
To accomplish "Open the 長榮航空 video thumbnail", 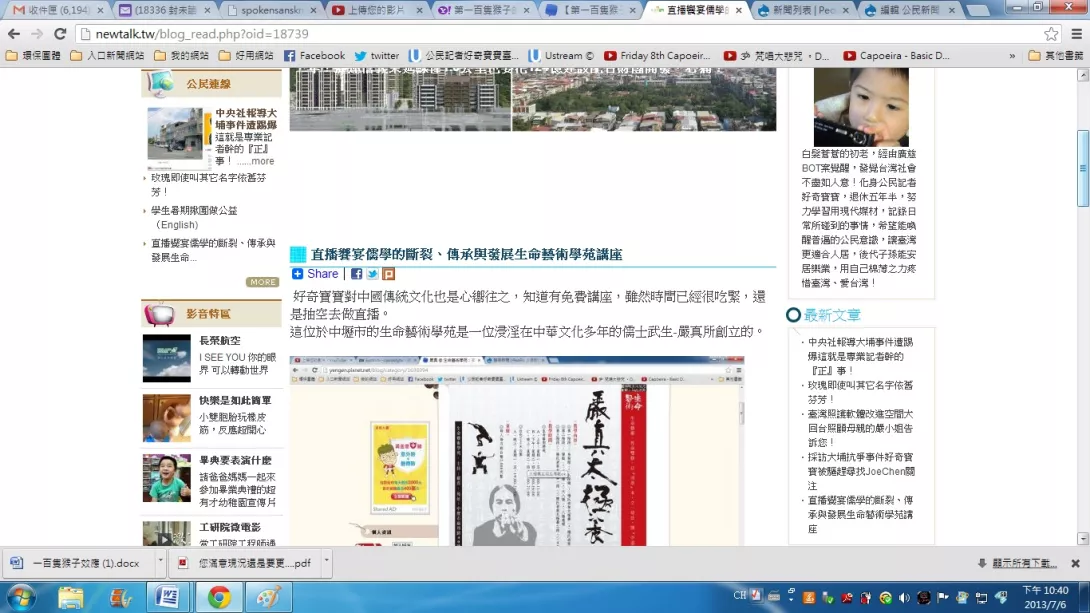I will (166, 358).
